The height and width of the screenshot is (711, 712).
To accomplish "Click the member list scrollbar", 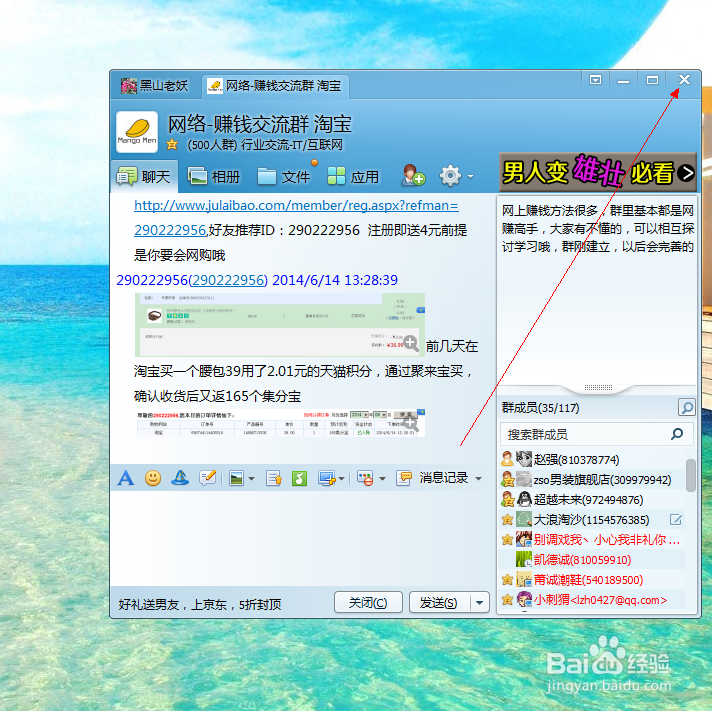I will 691,475.
